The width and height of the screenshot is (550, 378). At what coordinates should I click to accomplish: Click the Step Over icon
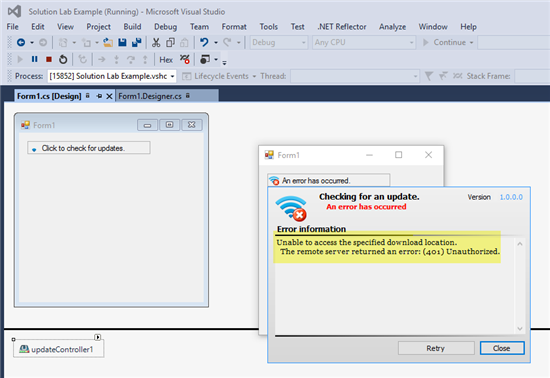click(131, 60)
